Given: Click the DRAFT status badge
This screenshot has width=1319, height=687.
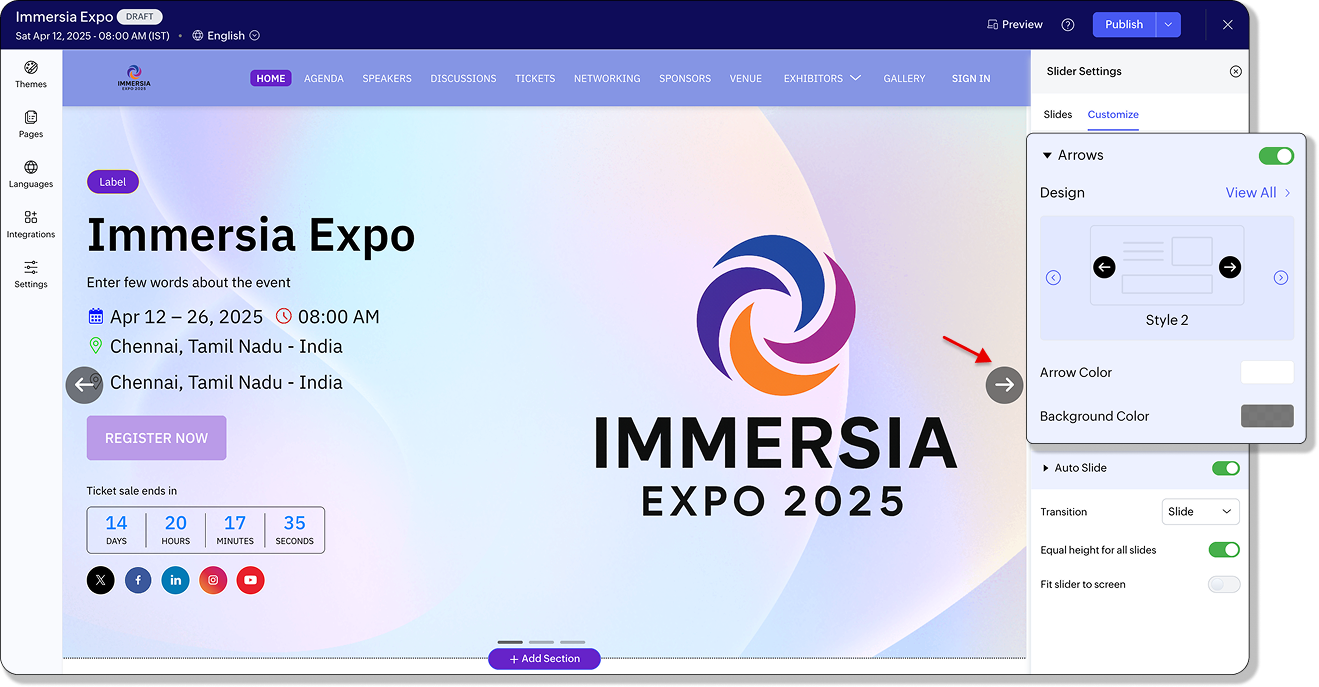Looking at the screenshot, I should pos(140,17).
